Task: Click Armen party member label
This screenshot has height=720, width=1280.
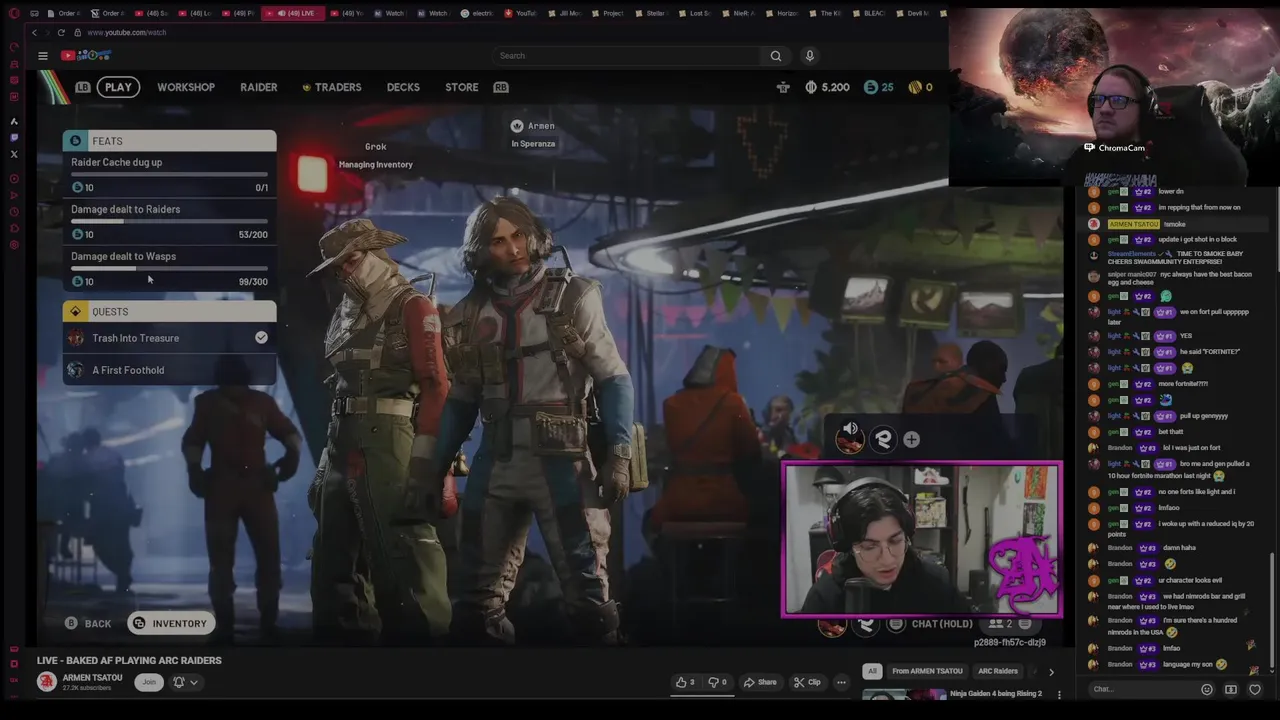Action: [x=533, y=134]
